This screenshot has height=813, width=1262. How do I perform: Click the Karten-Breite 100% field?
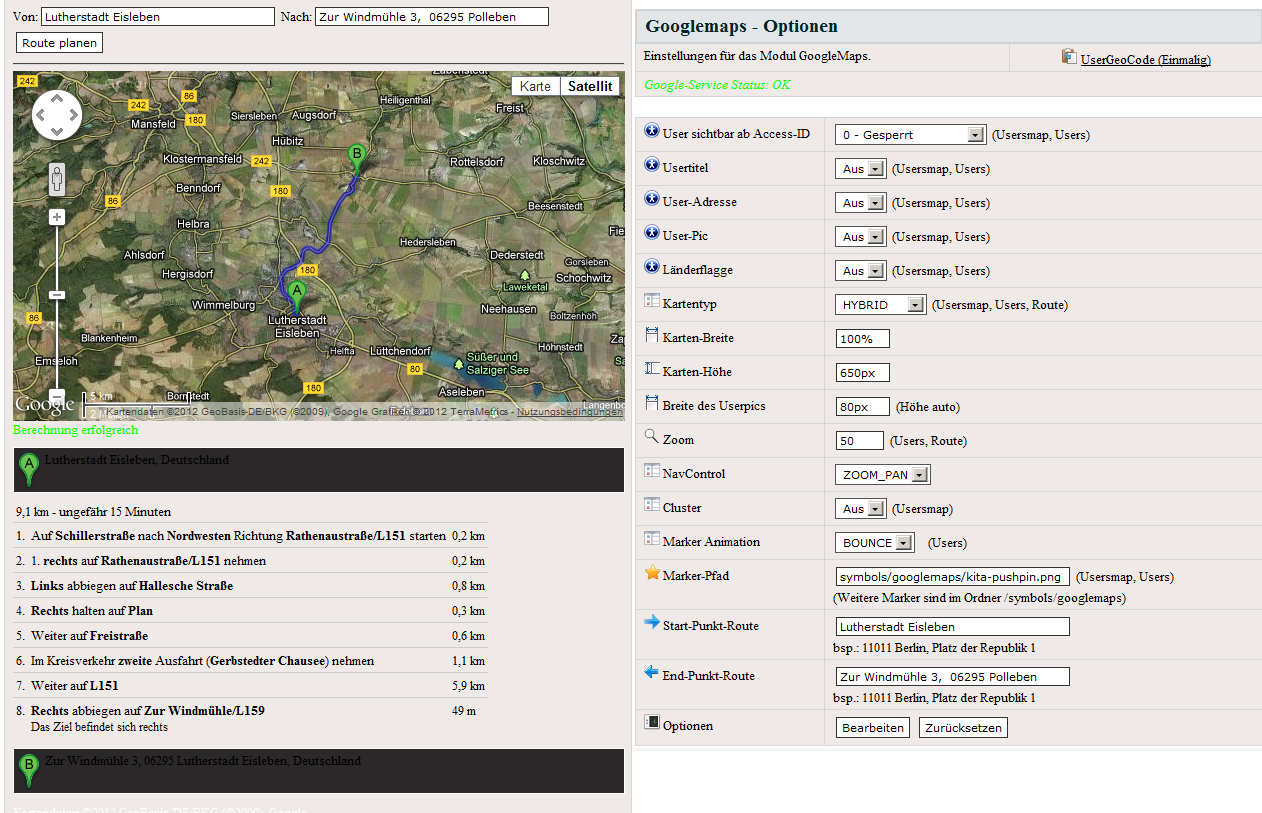(x=863, y=339)
